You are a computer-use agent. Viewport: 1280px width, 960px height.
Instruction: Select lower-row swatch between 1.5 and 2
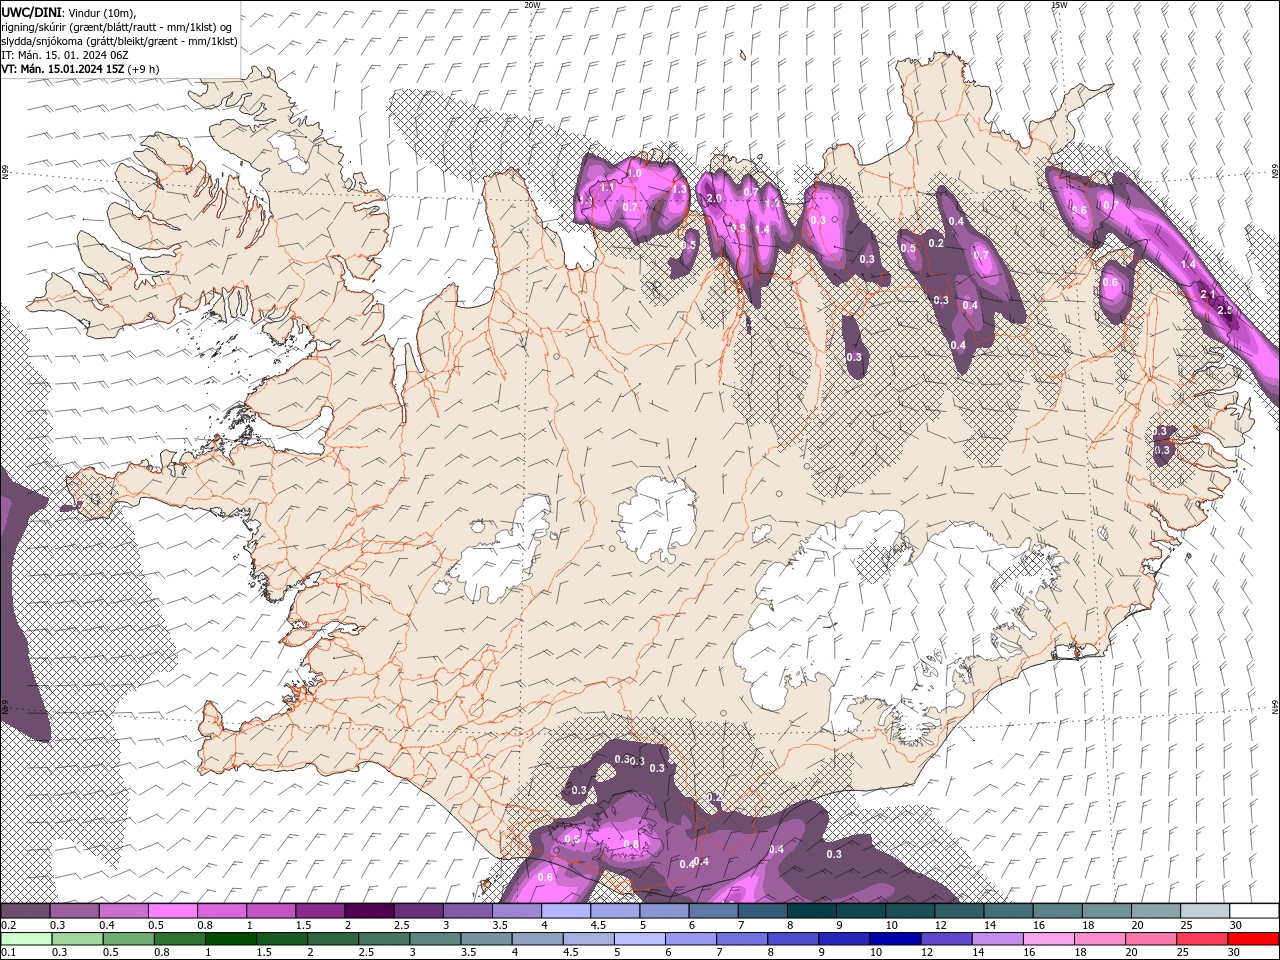point(281,939)
